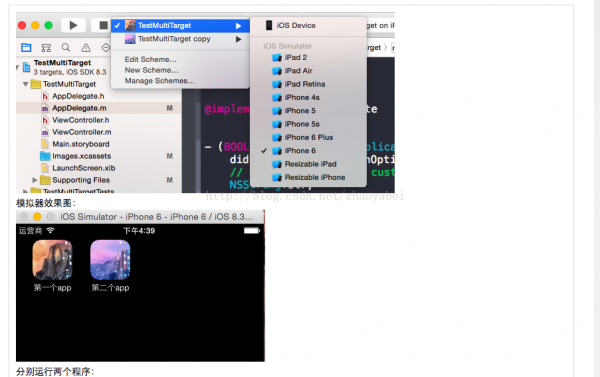Click the @implementation line in code editor
The width and height of the screenshot is (600, 377).
pyautogui.click(x=227, y=109)
